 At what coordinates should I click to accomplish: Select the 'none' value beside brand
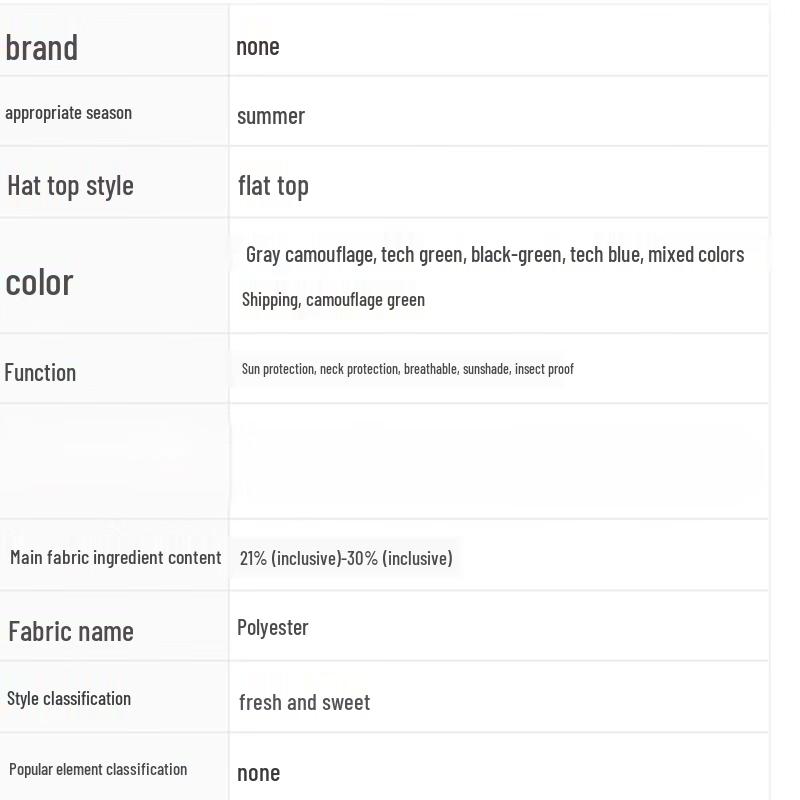pyautogui.click(x=258, y=46)
